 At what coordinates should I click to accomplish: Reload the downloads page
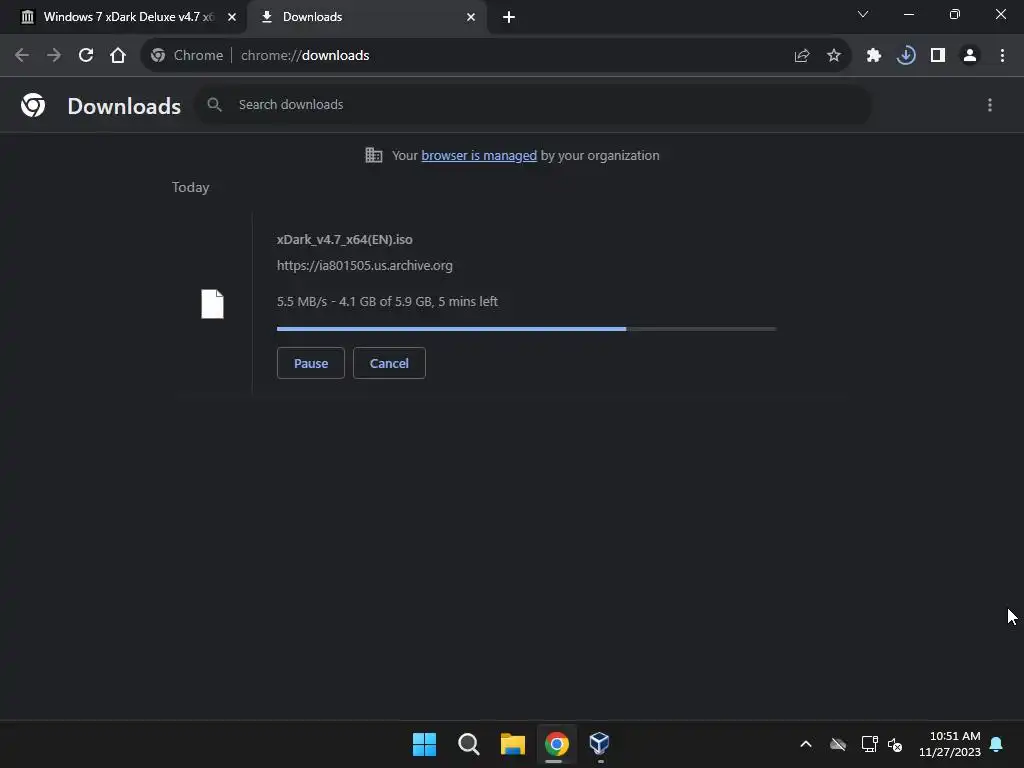tap(86, 56)
